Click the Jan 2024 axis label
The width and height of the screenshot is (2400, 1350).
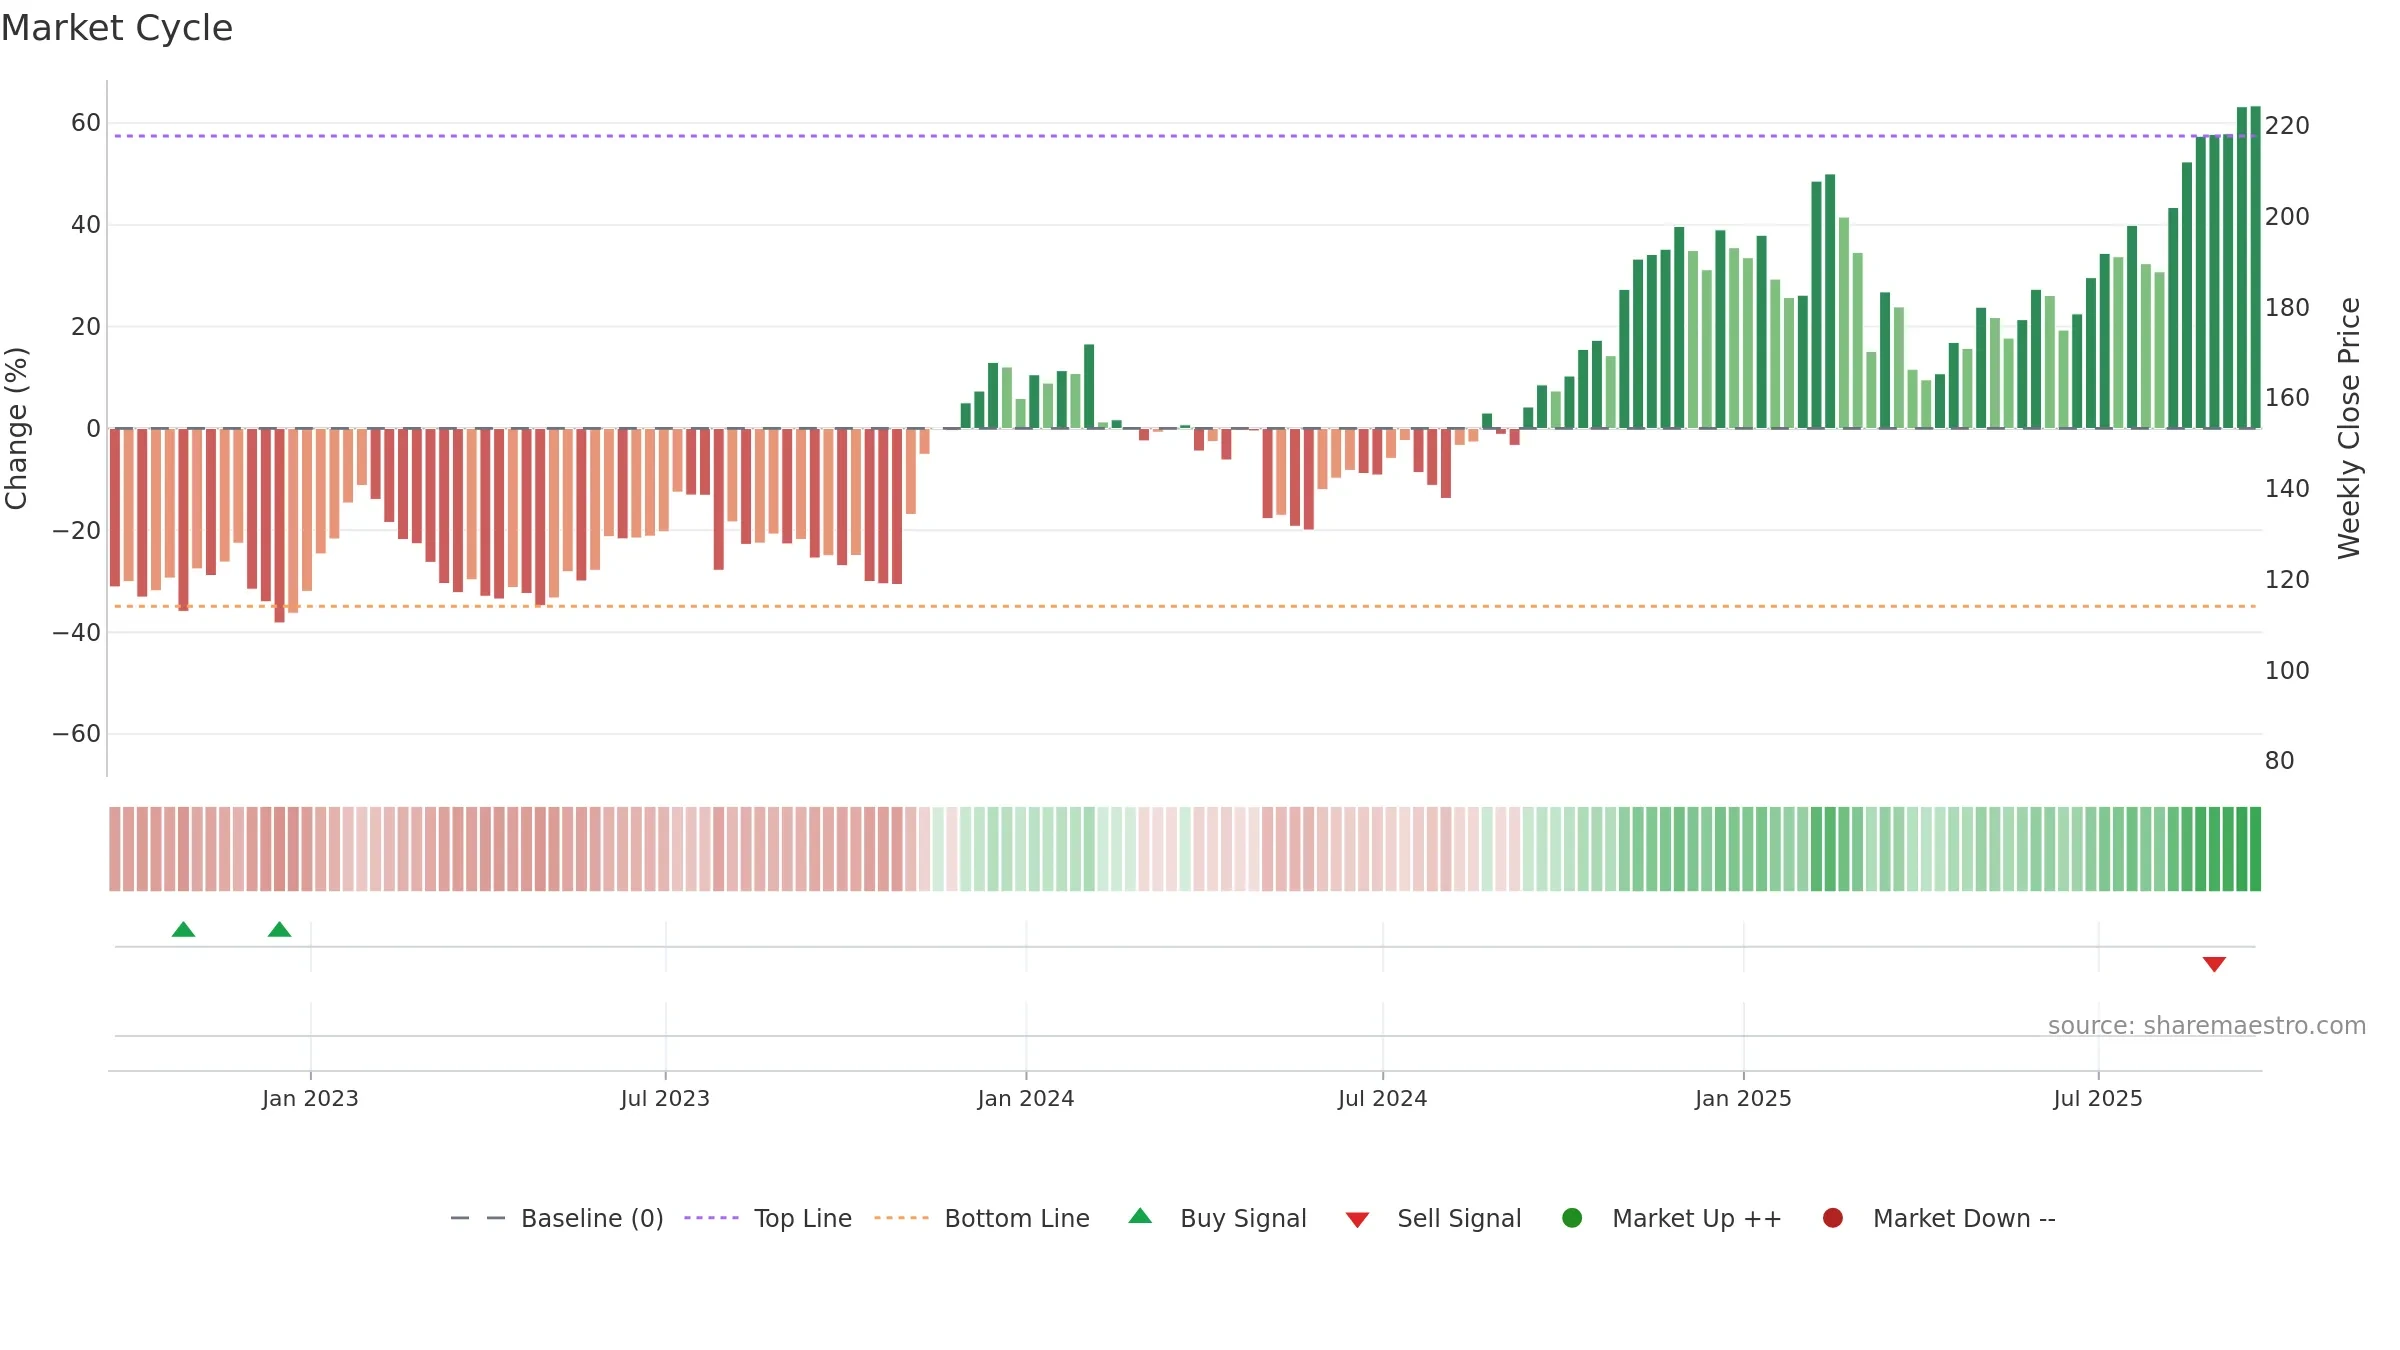click(x=1026, y=1099)
